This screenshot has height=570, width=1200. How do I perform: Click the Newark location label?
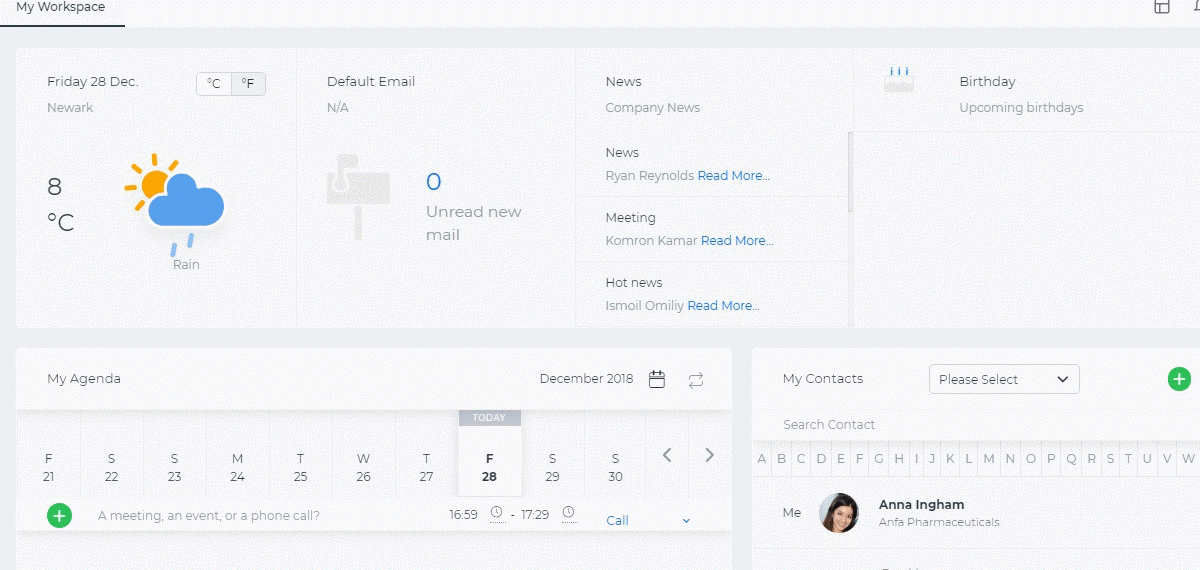(70, 108)
